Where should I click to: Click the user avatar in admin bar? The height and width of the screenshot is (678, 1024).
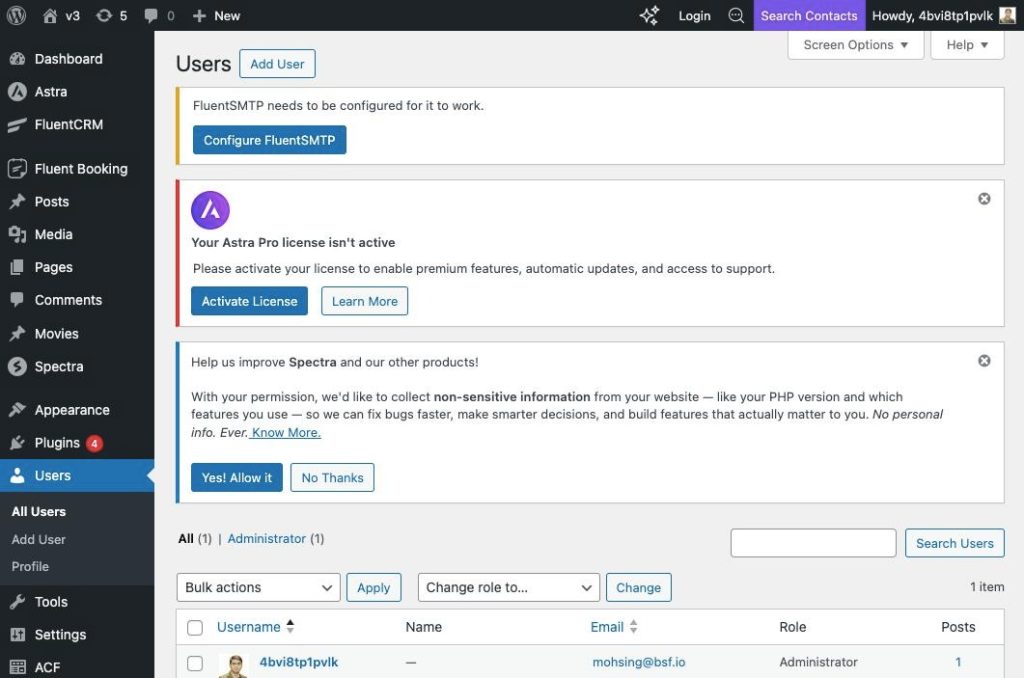1008,15
